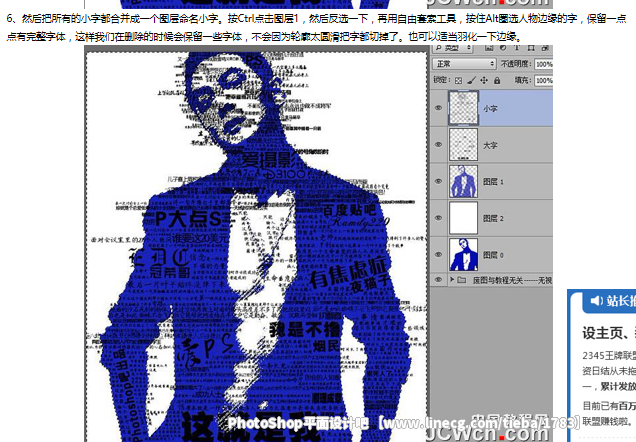Hide 图层 1 using its eye icon
This screenshot has width=636, height=442.
tap(438, 181)
